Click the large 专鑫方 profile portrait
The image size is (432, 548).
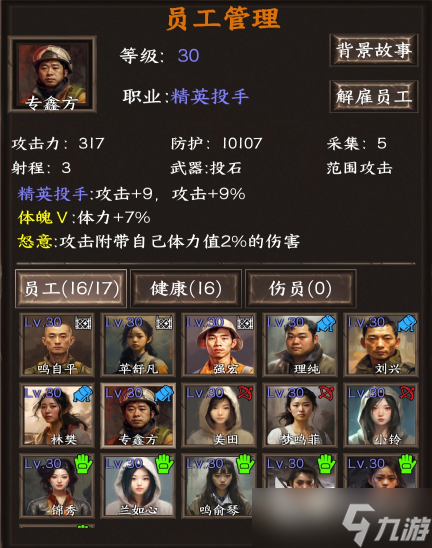pos(52,74)
